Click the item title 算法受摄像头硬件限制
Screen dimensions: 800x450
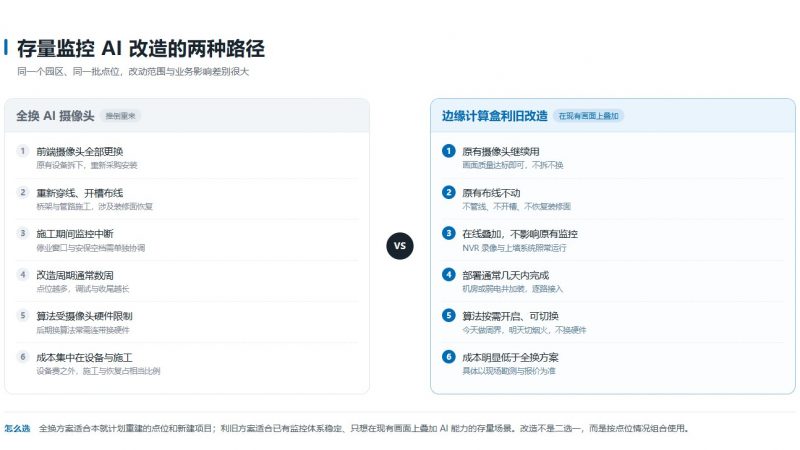[x=84, y=316]
